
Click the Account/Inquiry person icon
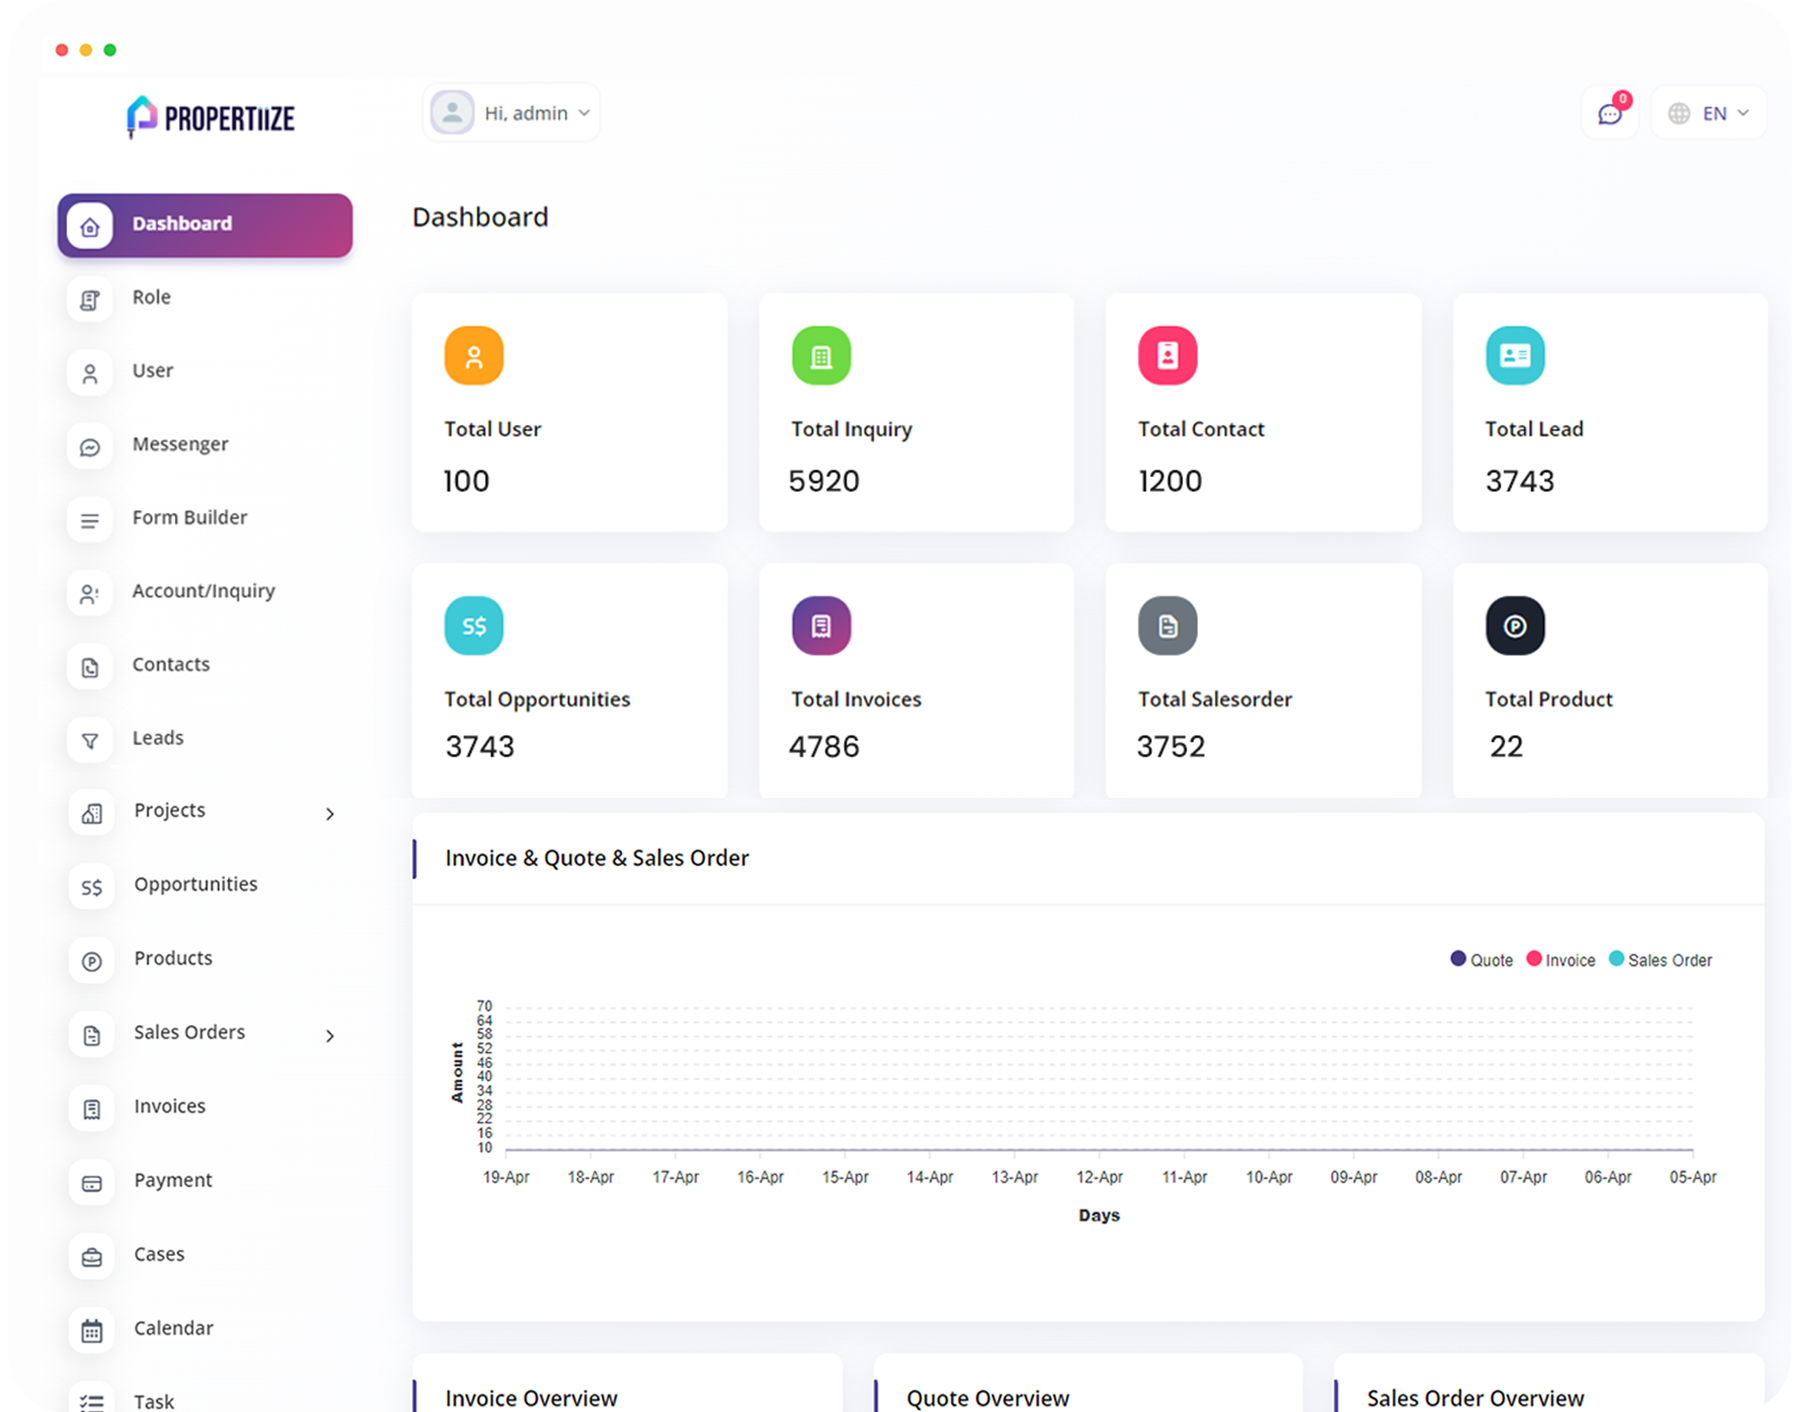point(90,593)
